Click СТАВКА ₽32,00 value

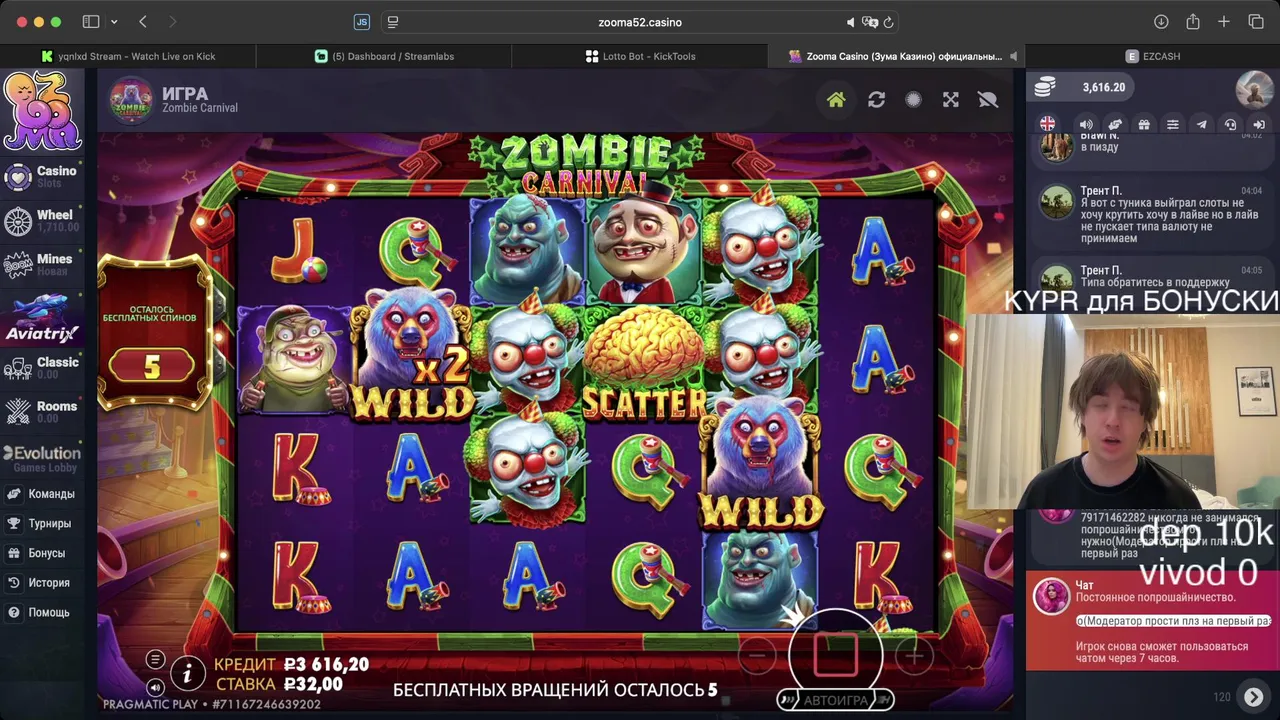pos(313,684)
